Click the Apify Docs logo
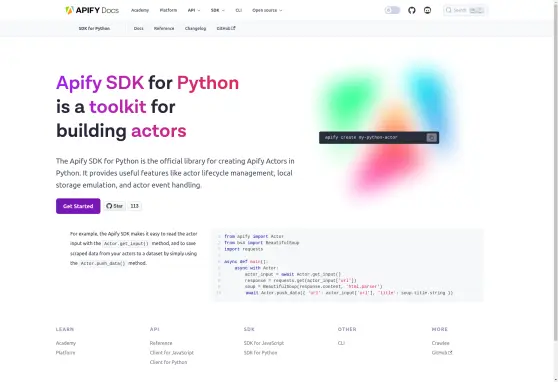Viewport: 558px width, 382px height. pos(92,10)
